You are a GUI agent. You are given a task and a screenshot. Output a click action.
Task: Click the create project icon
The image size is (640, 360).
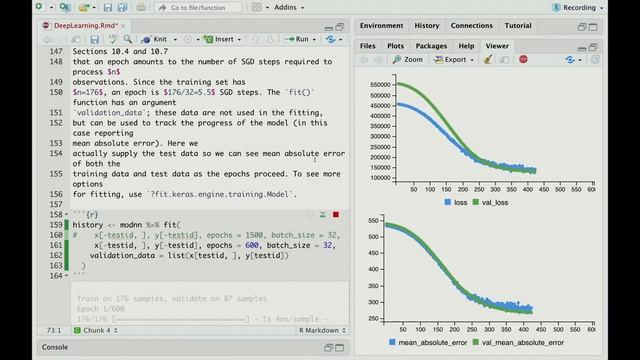click(x=65, y=7)
